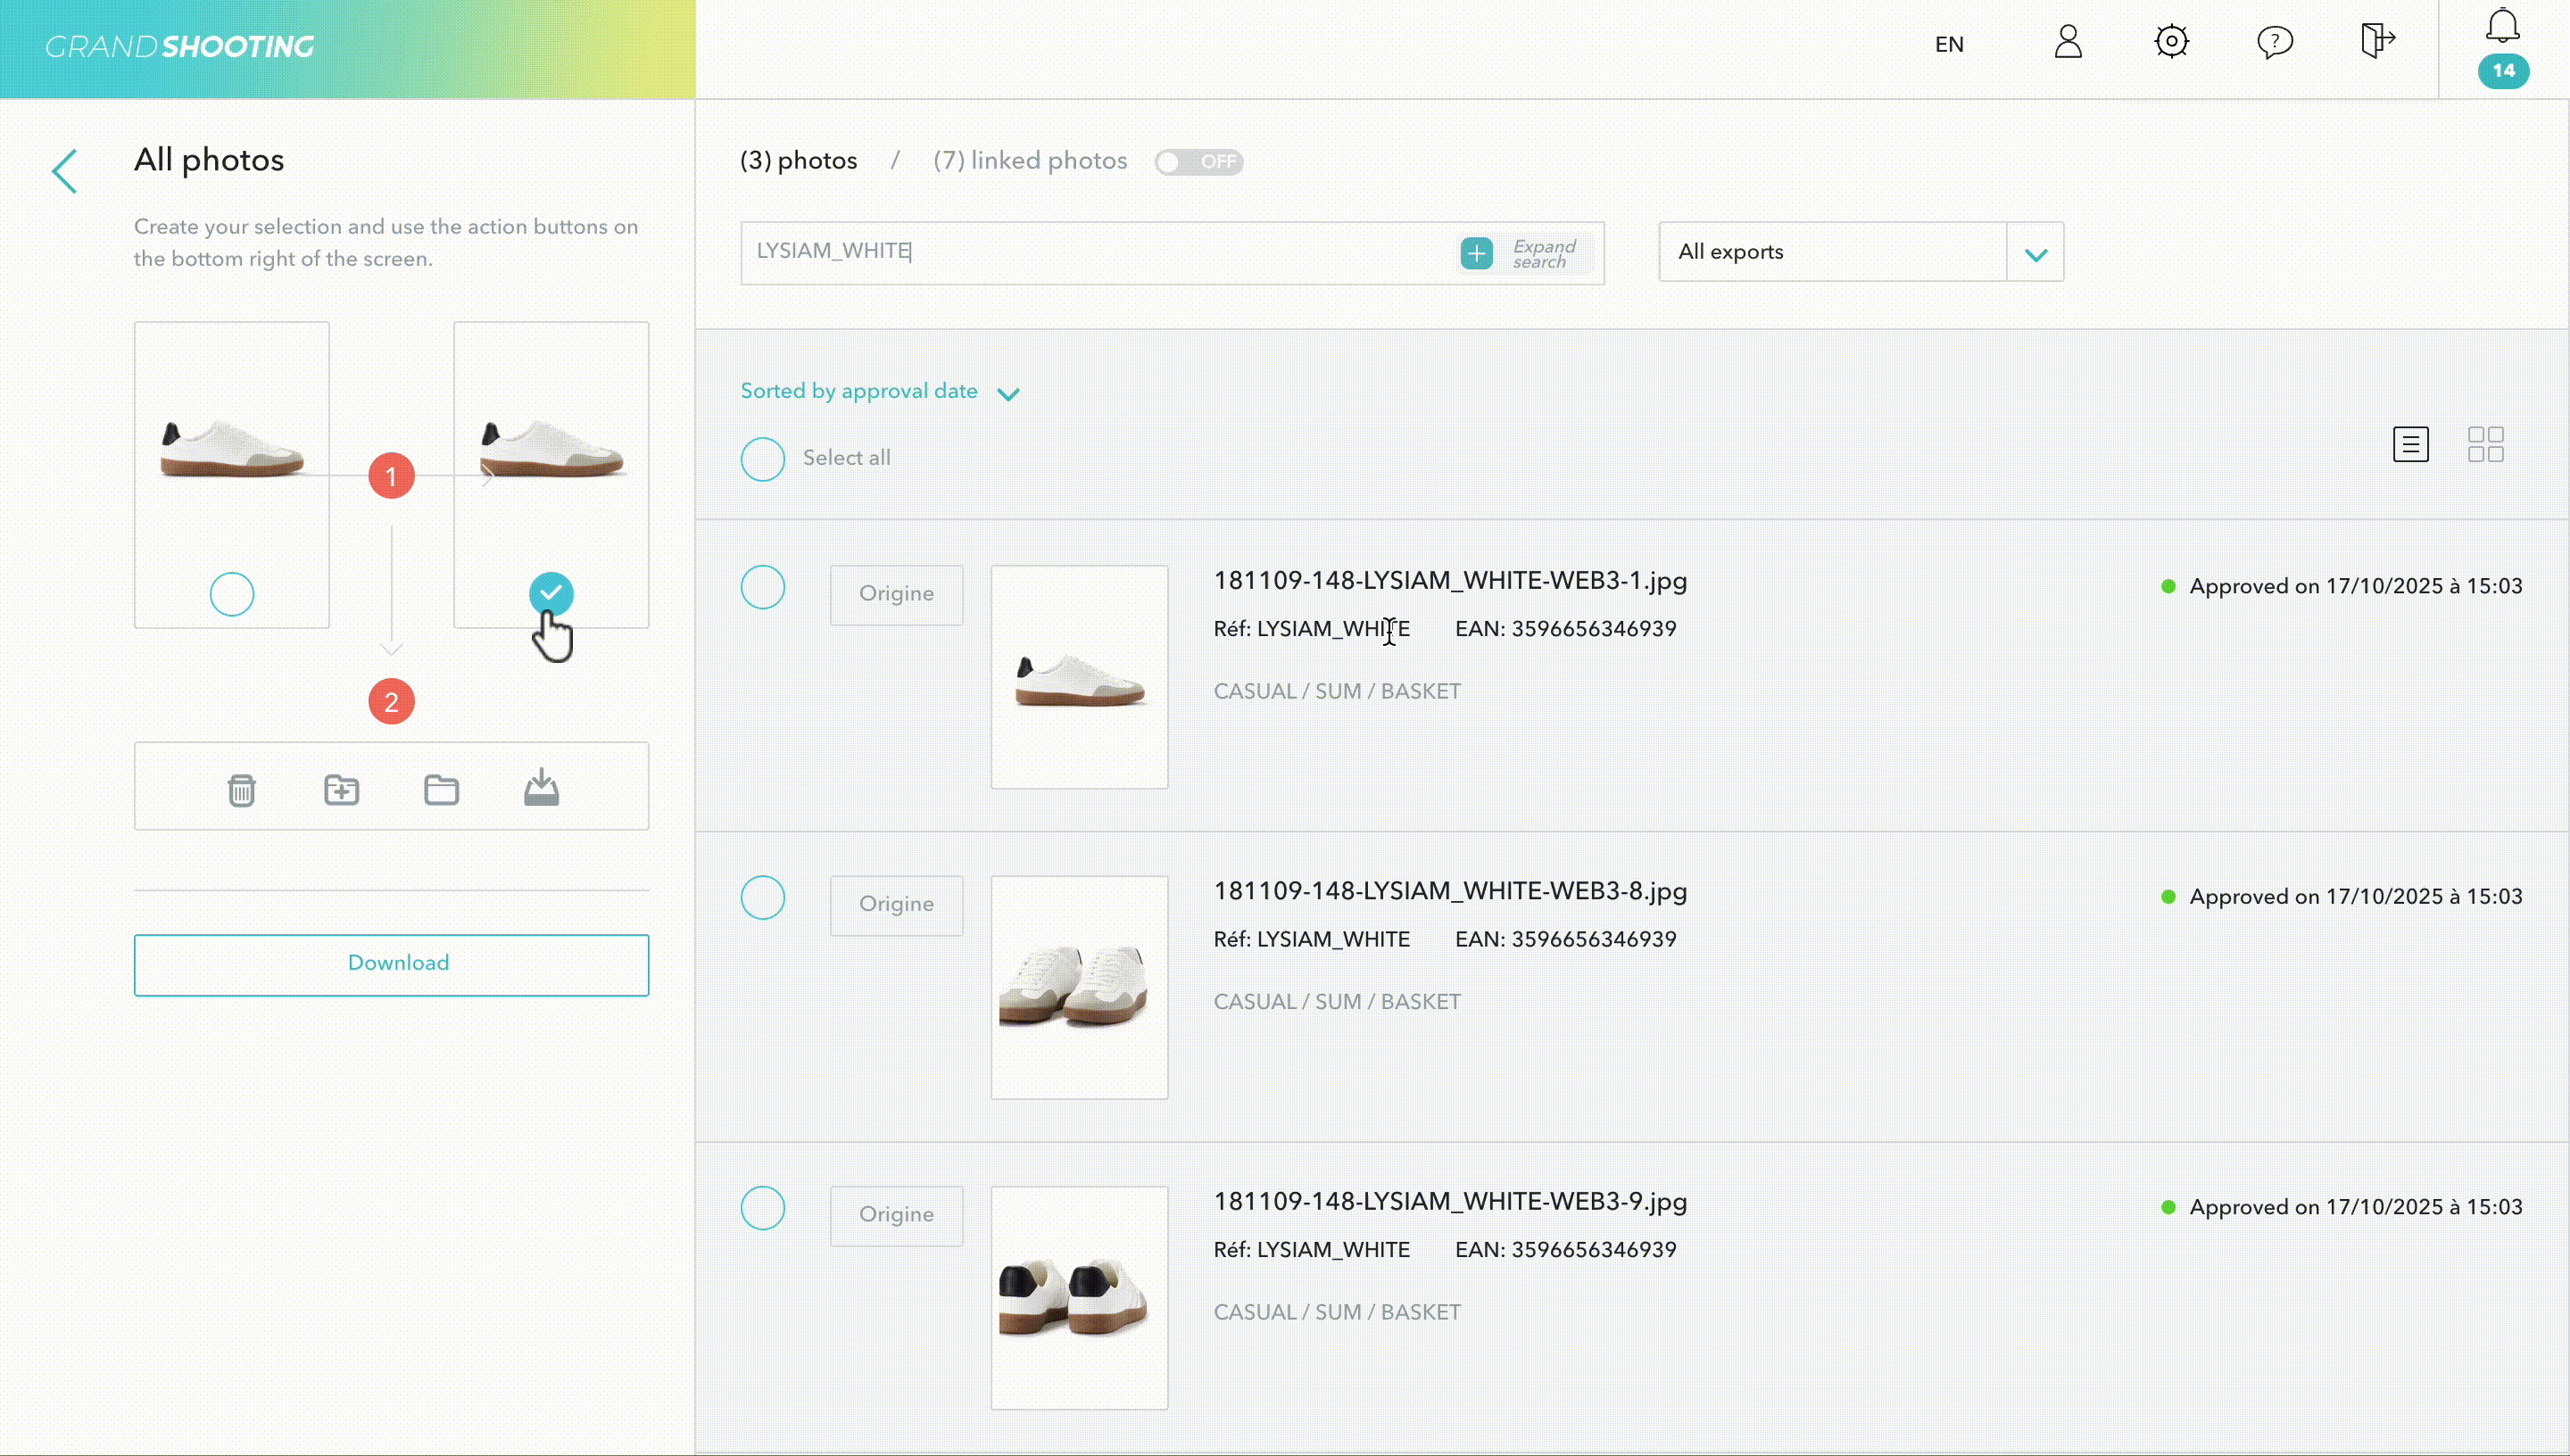Screen dimensions: 2570x1456
Task: Toggle linked photos switch on
Action: pos(1198,162)
